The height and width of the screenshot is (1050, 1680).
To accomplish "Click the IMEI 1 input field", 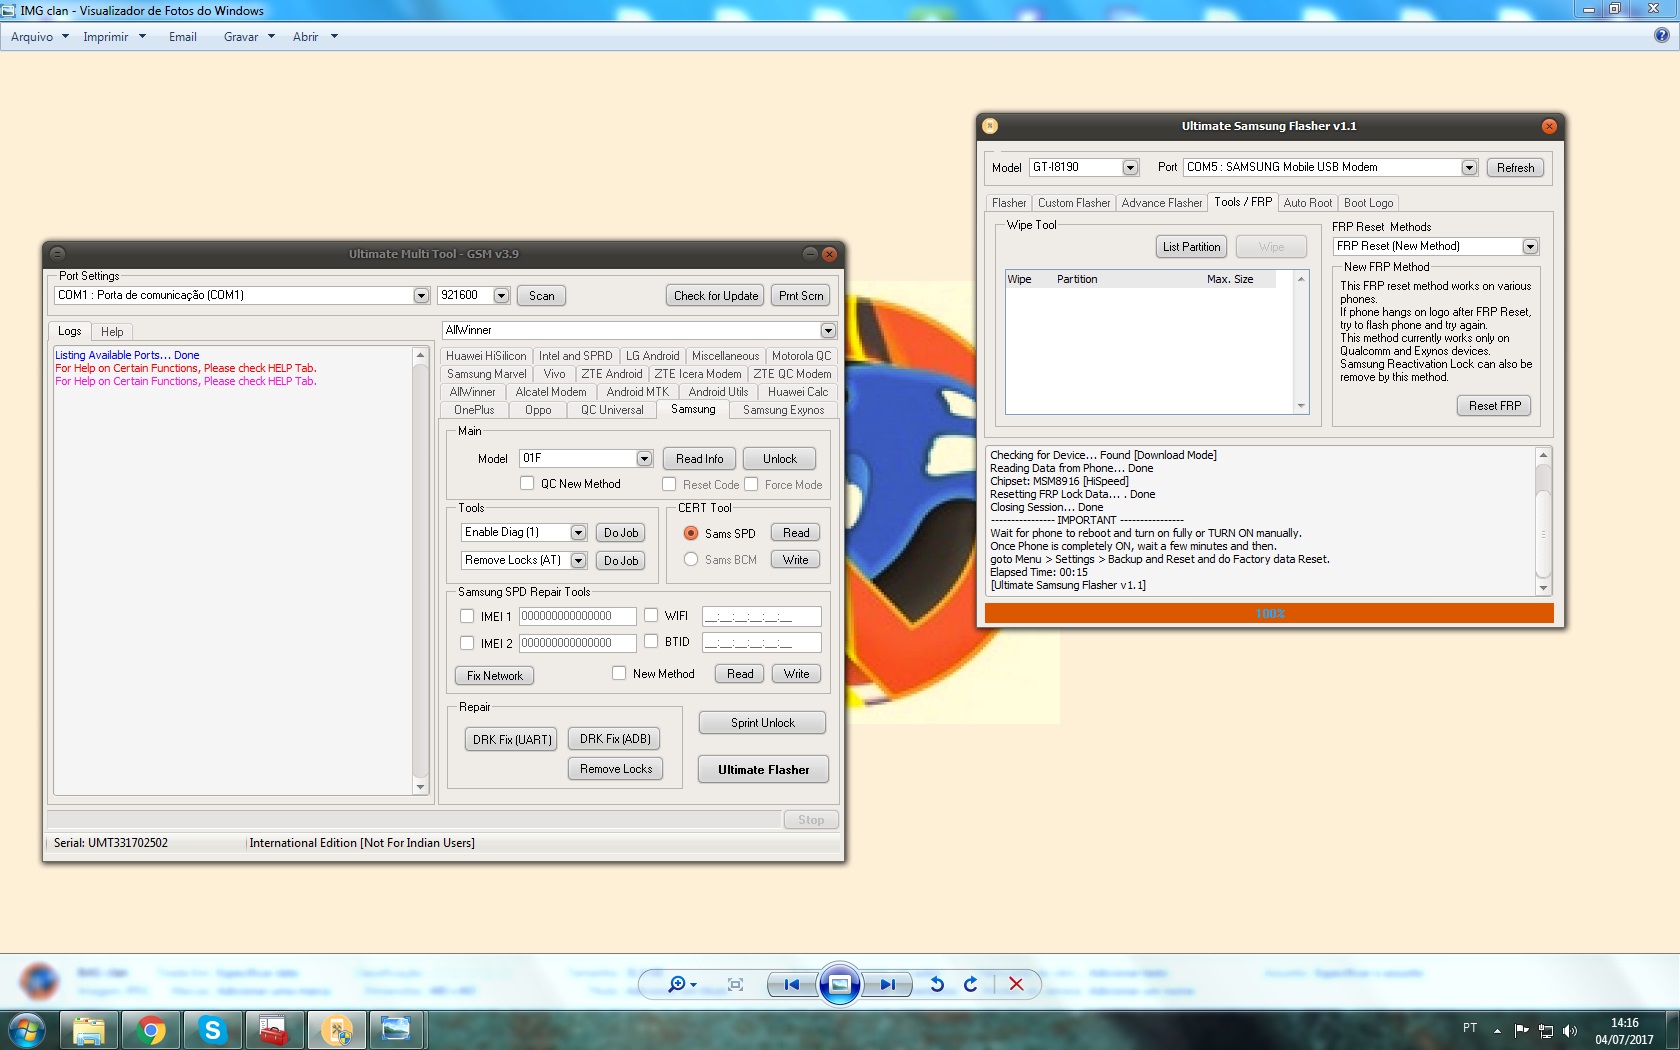I will (x=577, y=616).
